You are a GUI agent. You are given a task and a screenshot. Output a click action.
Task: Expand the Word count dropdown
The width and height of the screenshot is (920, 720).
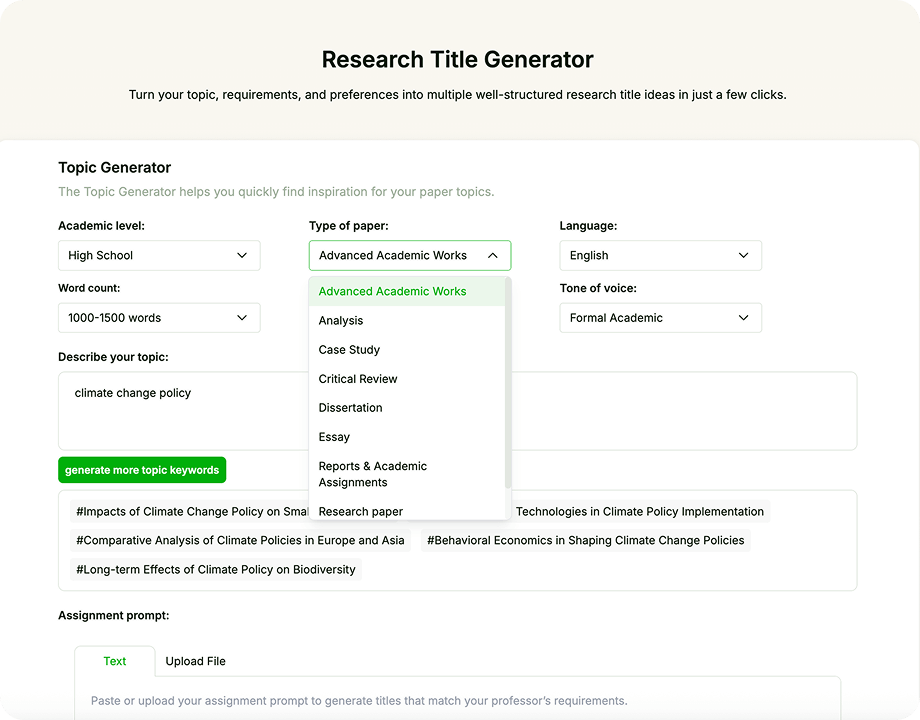(x=158, y=318)
